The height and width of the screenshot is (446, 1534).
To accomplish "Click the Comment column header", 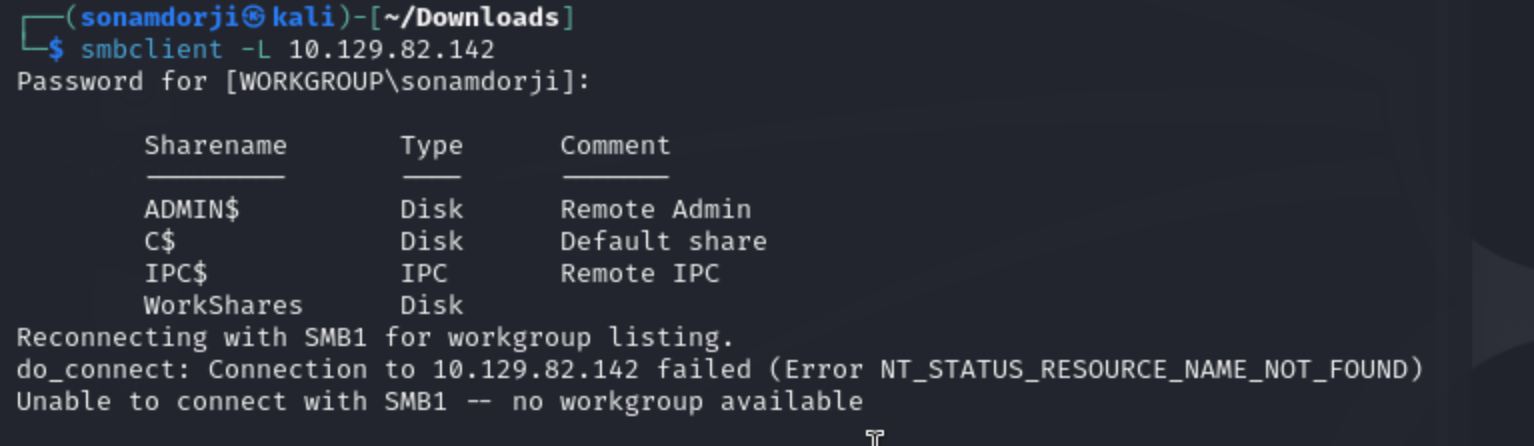I will click(615, 145).
